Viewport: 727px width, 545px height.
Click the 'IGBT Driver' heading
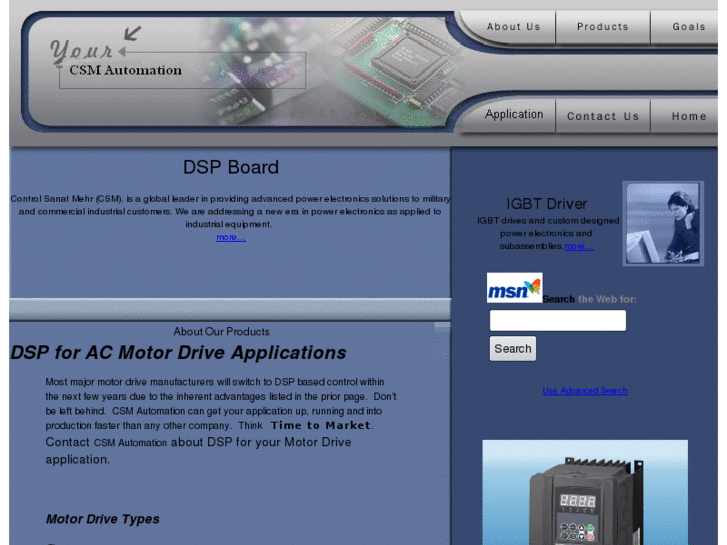pos(547,204)
